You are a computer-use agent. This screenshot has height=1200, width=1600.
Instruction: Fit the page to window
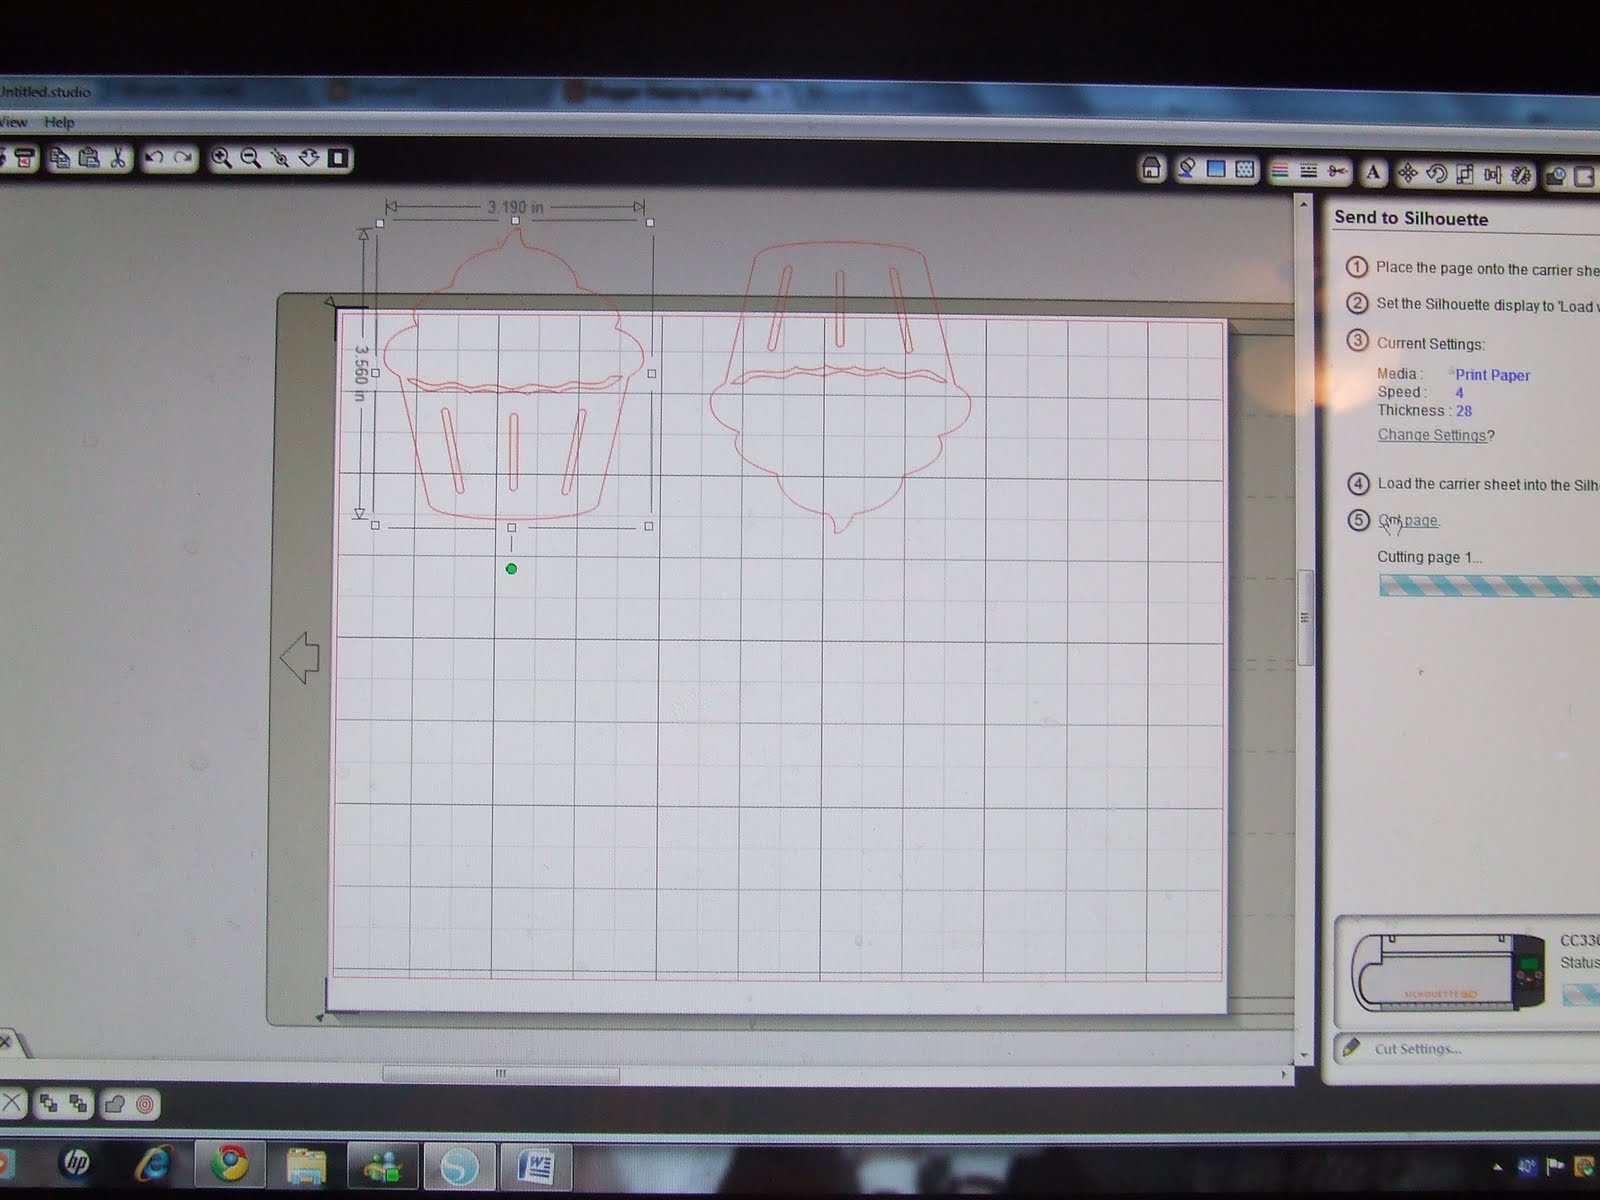click(x=338, y=158)
